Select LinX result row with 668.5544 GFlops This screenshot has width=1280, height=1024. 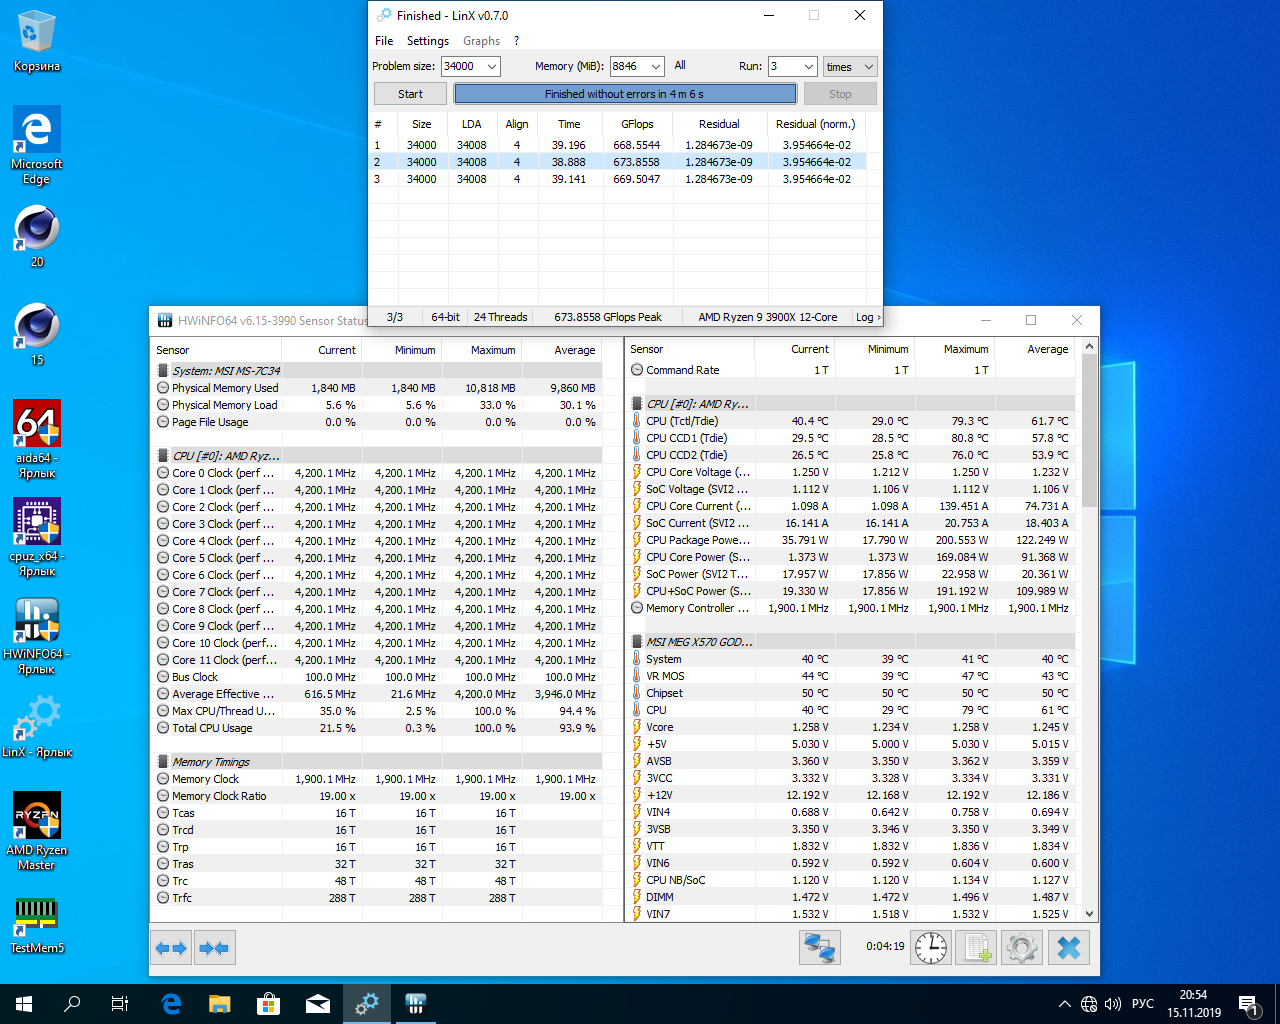pyautogui.click(x=618, y=145)
